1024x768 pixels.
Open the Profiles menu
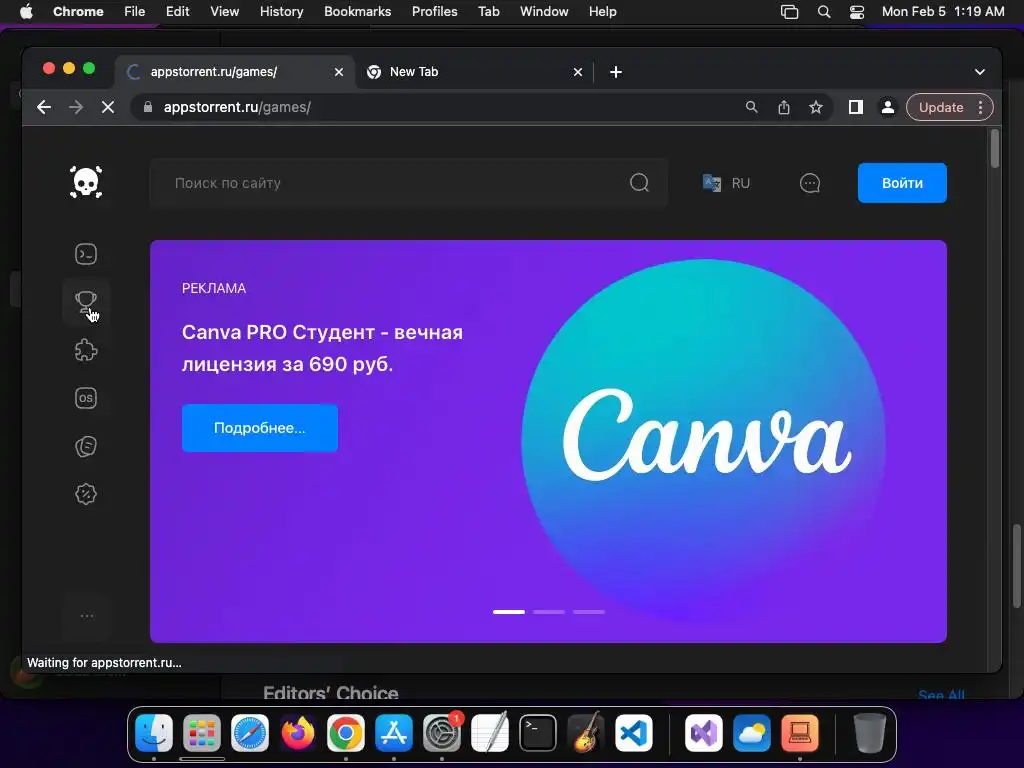(434, 12)
